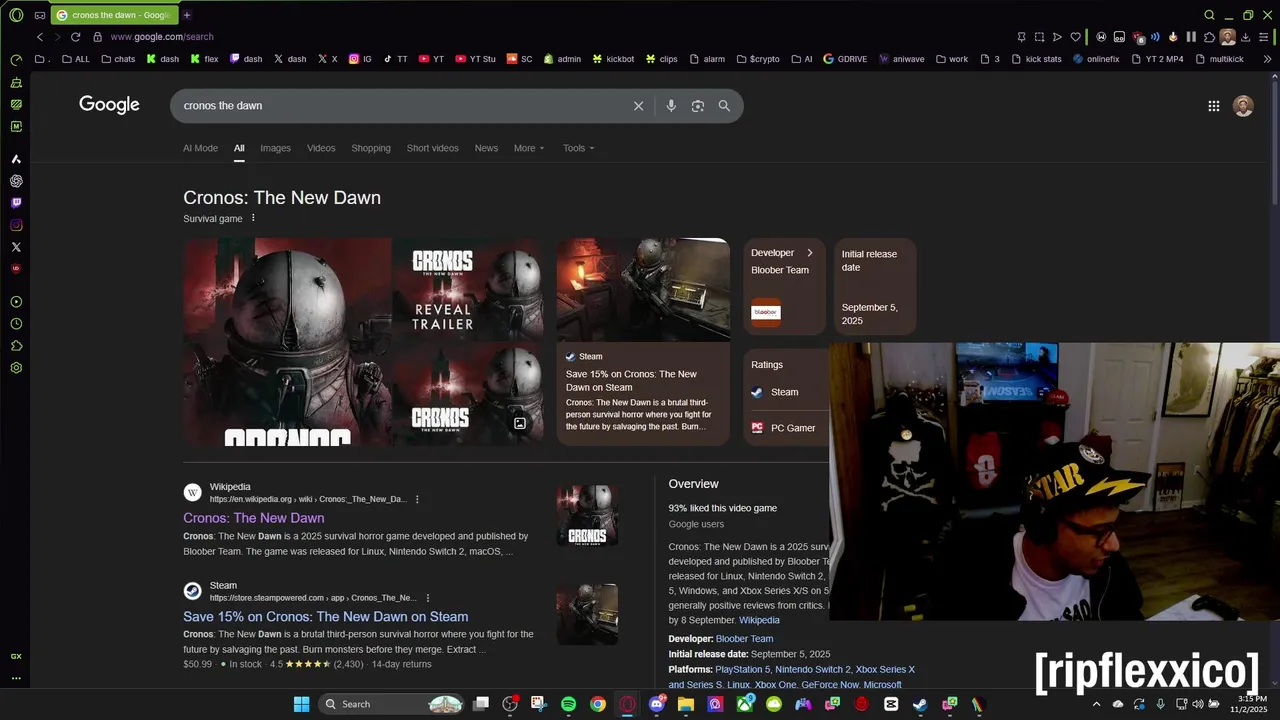The width and height of the screenshot is (1280, 720).
Task: Submit search with magnifier icon
Action: coord(724,106)
